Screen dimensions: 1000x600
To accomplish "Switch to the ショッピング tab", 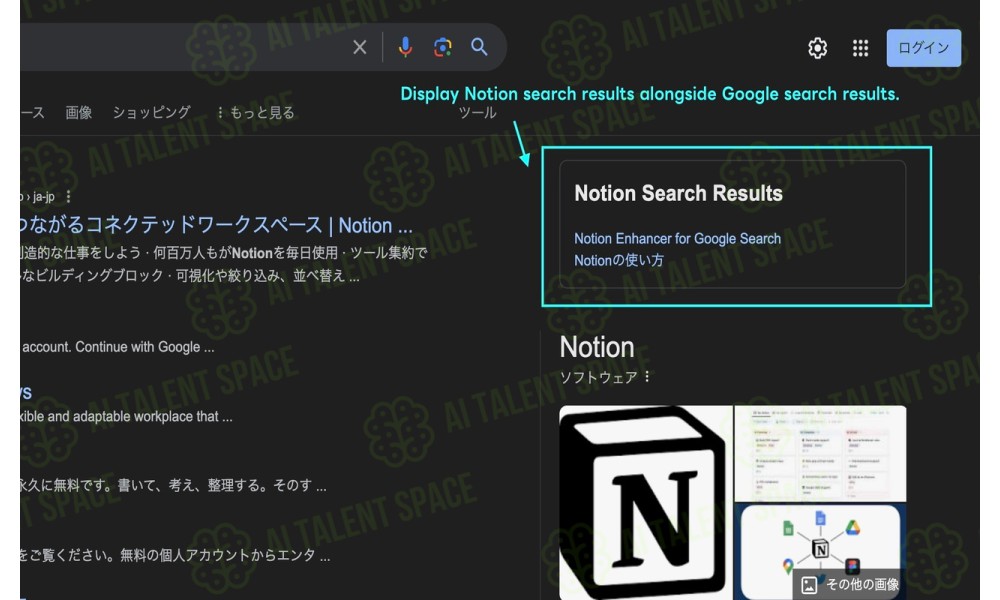I will click(152, 113).
